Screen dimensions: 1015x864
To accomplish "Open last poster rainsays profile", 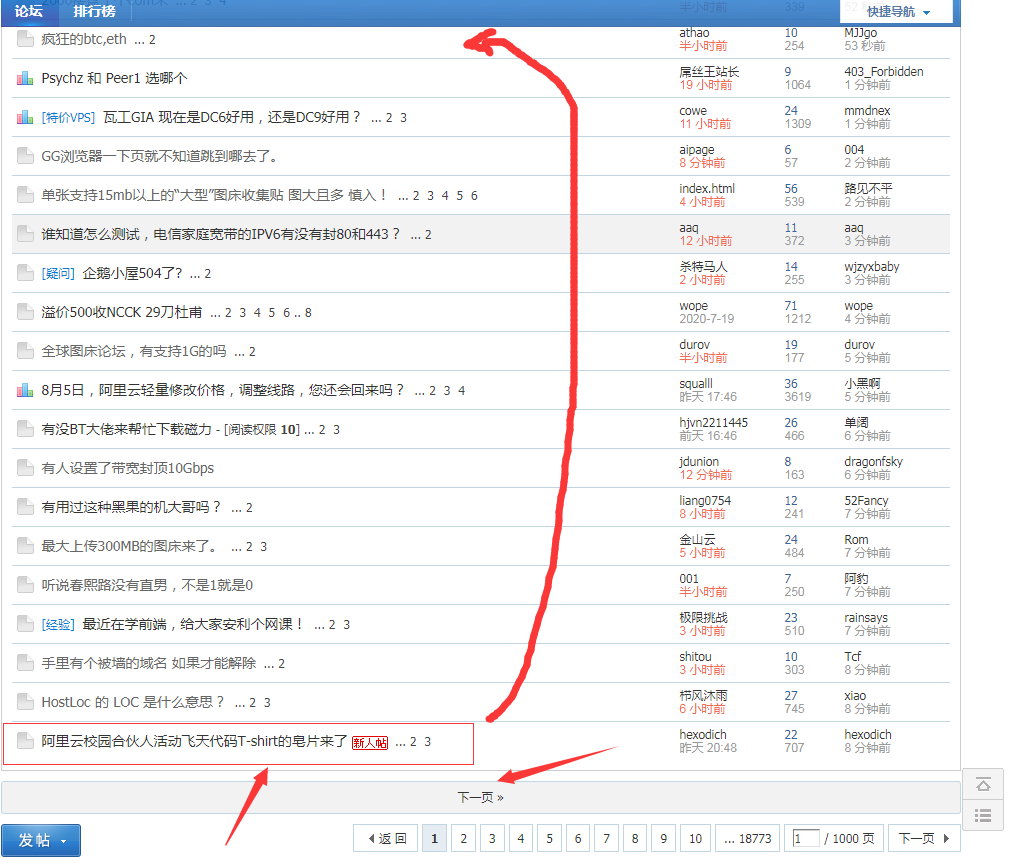I will 866,617.
